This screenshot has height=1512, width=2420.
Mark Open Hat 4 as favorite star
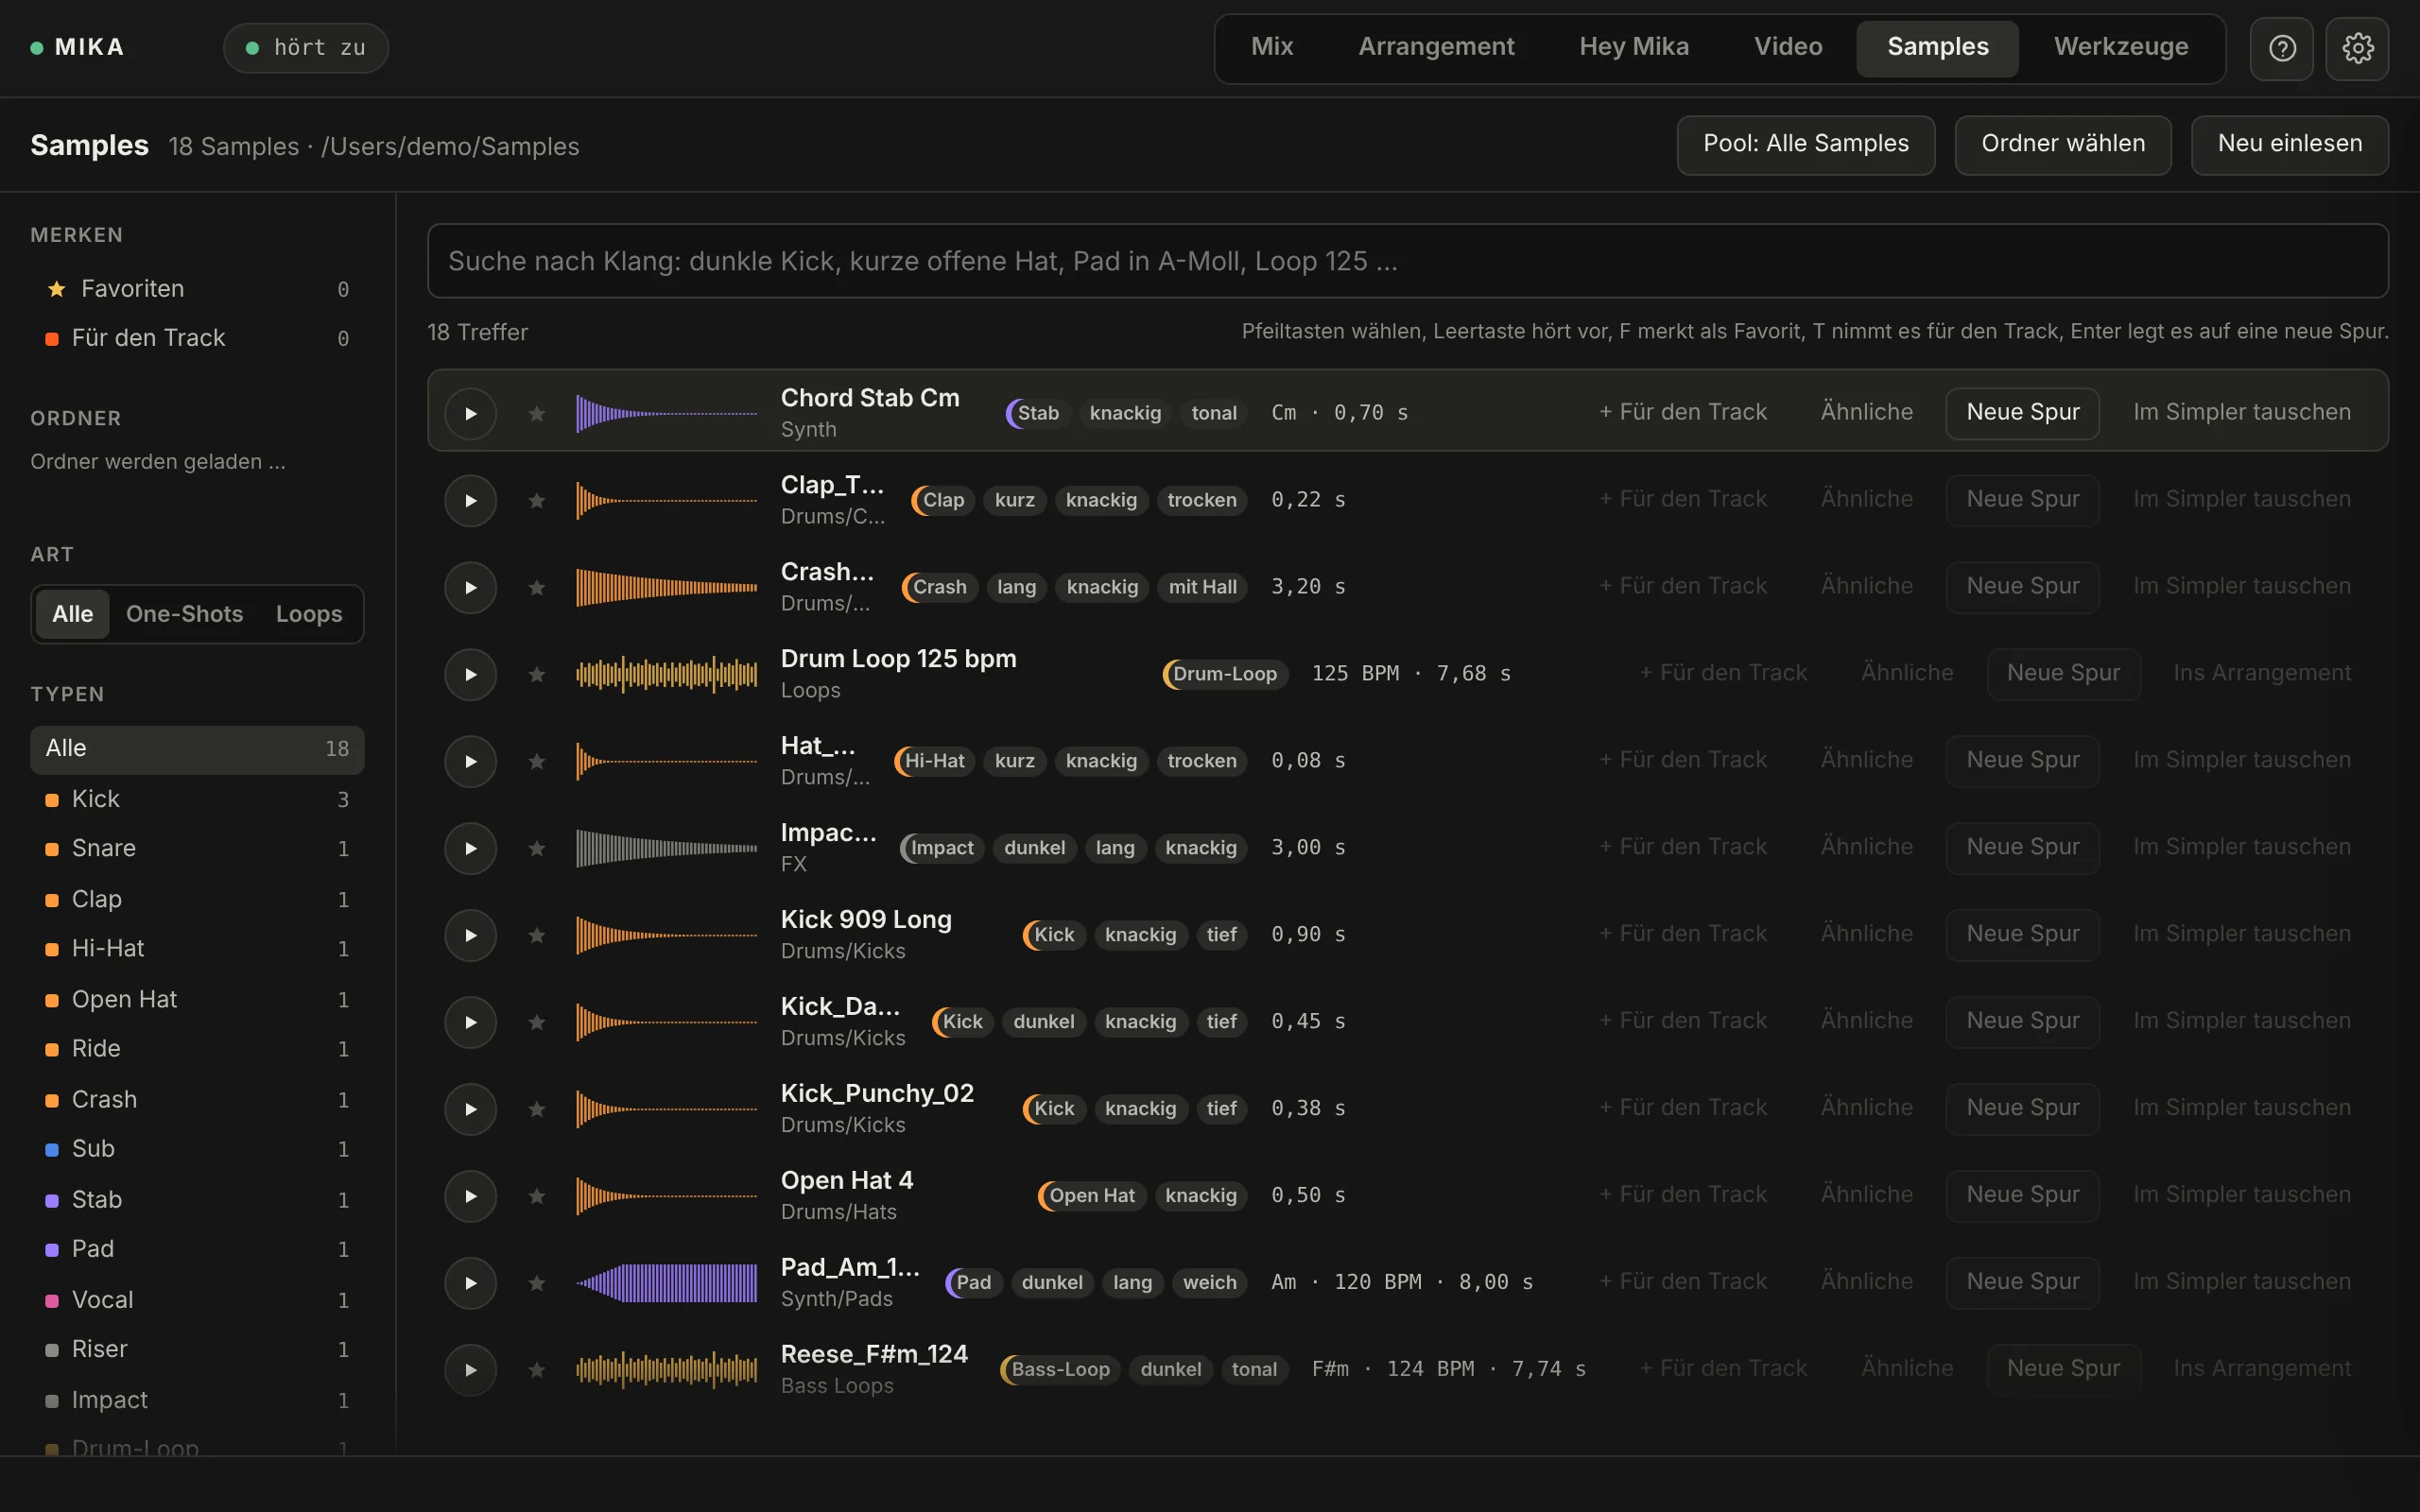537,1196
